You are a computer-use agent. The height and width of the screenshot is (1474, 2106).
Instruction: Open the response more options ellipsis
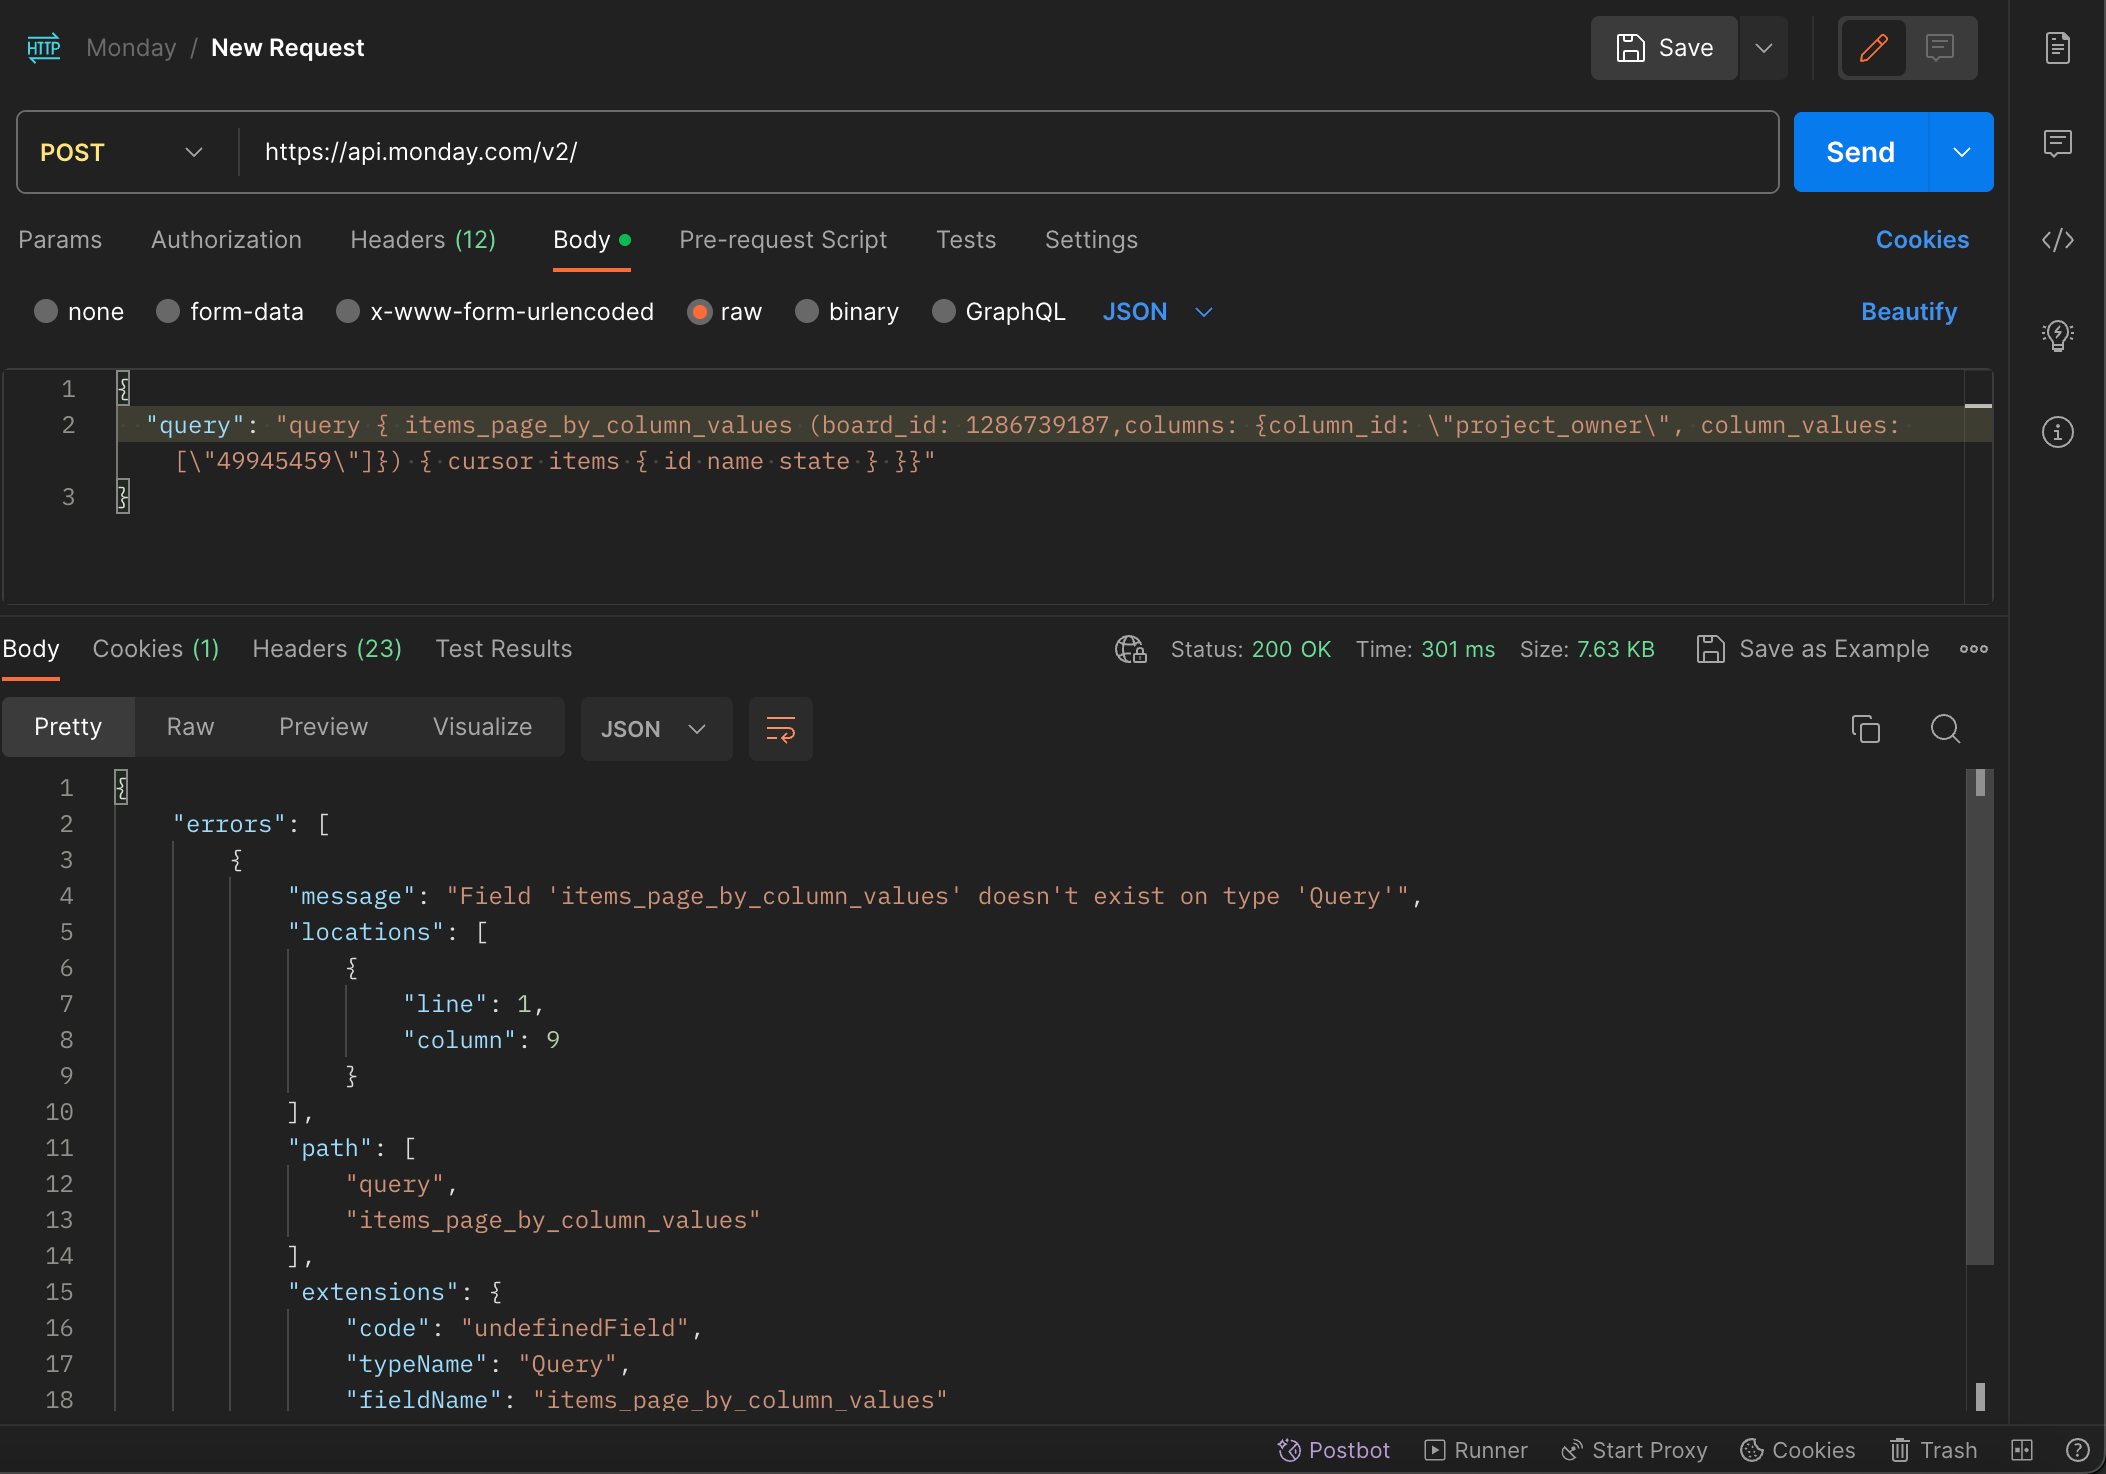(1973, 649)
